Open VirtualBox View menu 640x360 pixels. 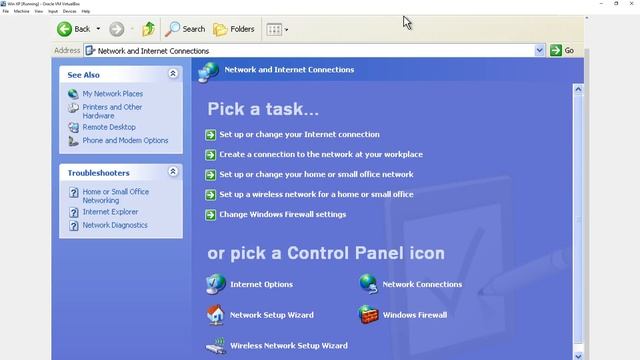(38, 11)
